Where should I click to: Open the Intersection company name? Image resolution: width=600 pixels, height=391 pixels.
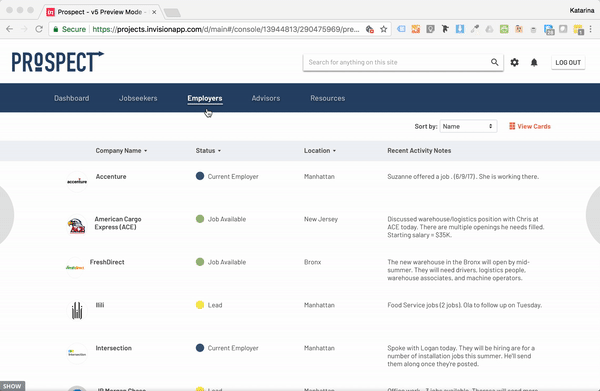tap(114, 348)
